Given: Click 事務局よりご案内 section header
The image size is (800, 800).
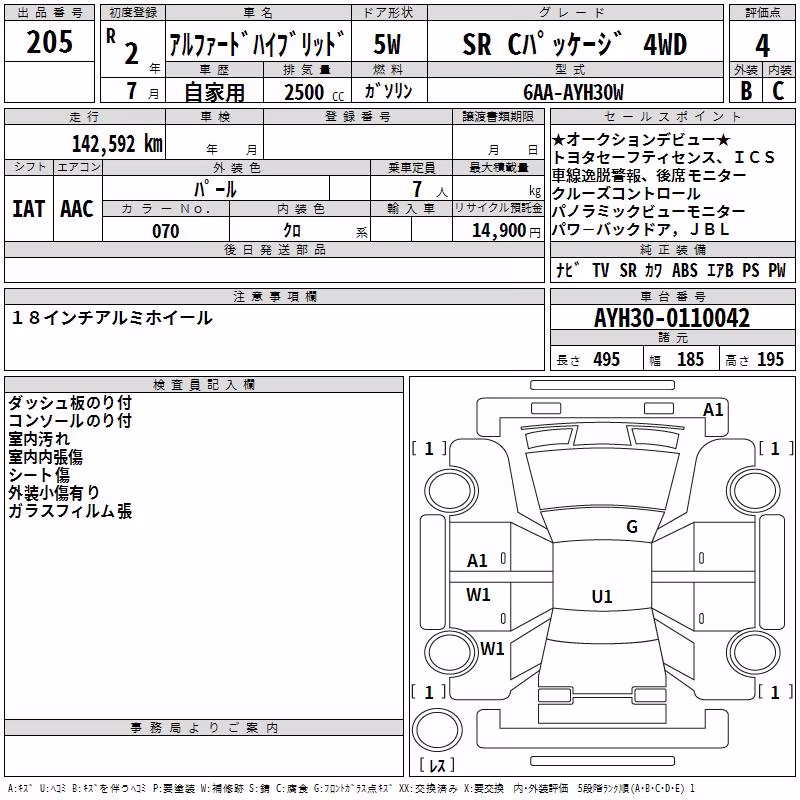Looking at the screenshot, I should click(204, 728).
